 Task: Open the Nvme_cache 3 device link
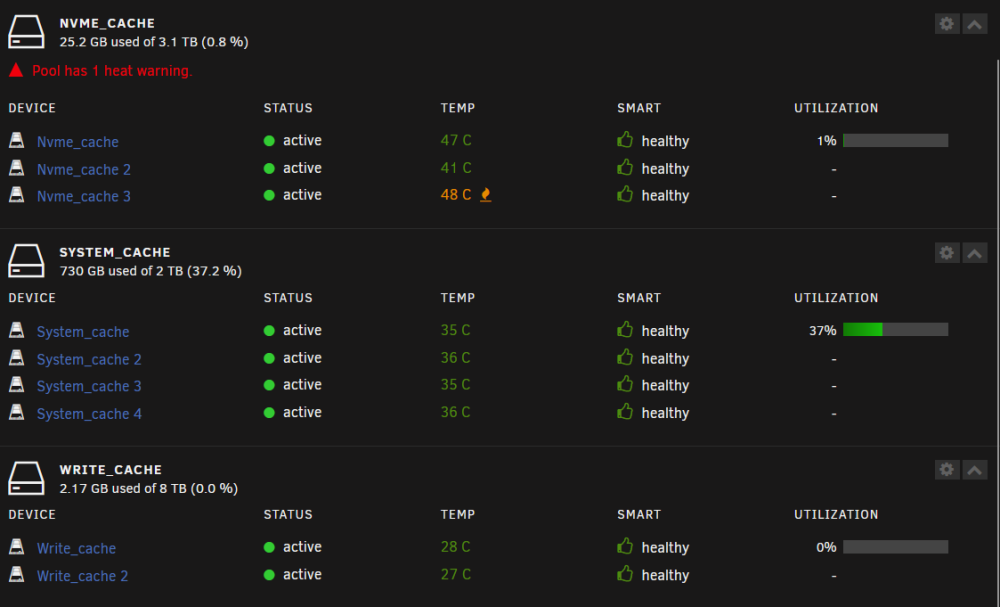coord(84,196)
